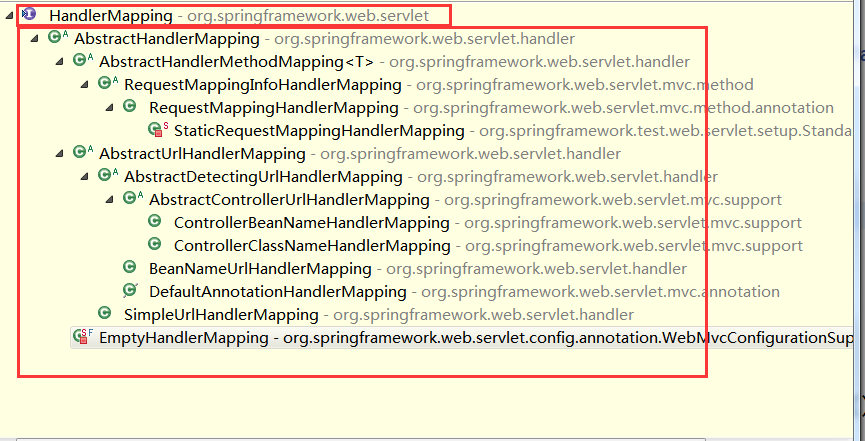Collapse the AbstractUrlHandlerMapping node
Image resolution: width=865 pixels, height=441 pixels.
[60, 154]
